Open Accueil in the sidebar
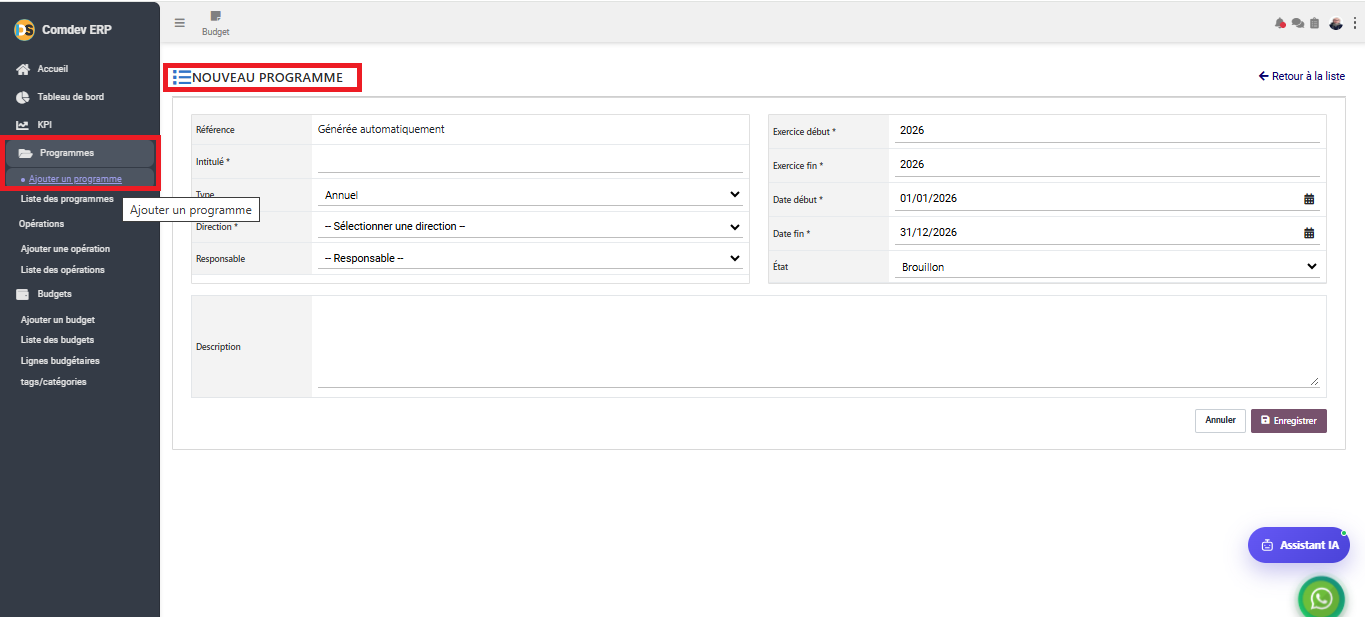 [53, 69]
